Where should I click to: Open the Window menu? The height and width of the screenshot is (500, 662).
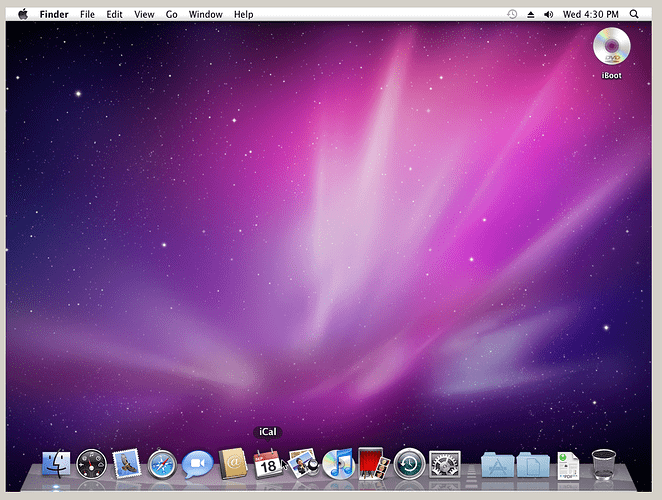pos(206,14)
